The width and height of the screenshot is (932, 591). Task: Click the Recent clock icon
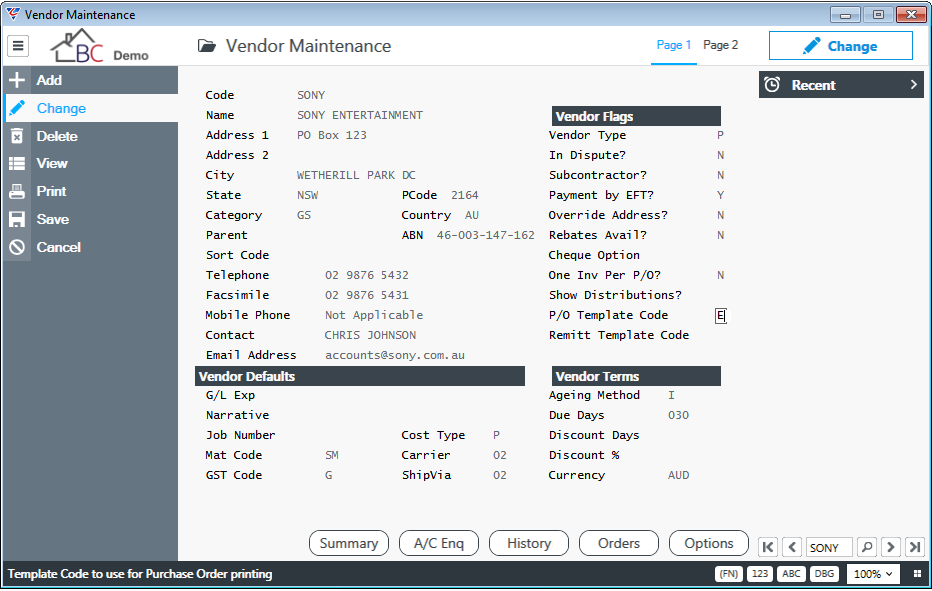click(x=772, y=85)
